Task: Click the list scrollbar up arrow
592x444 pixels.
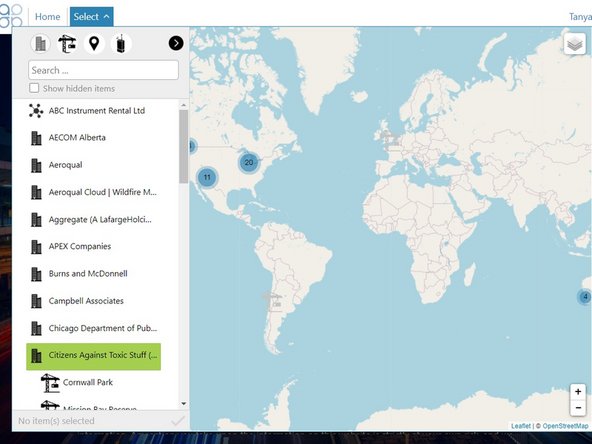Action: click(x=183, y=105)
